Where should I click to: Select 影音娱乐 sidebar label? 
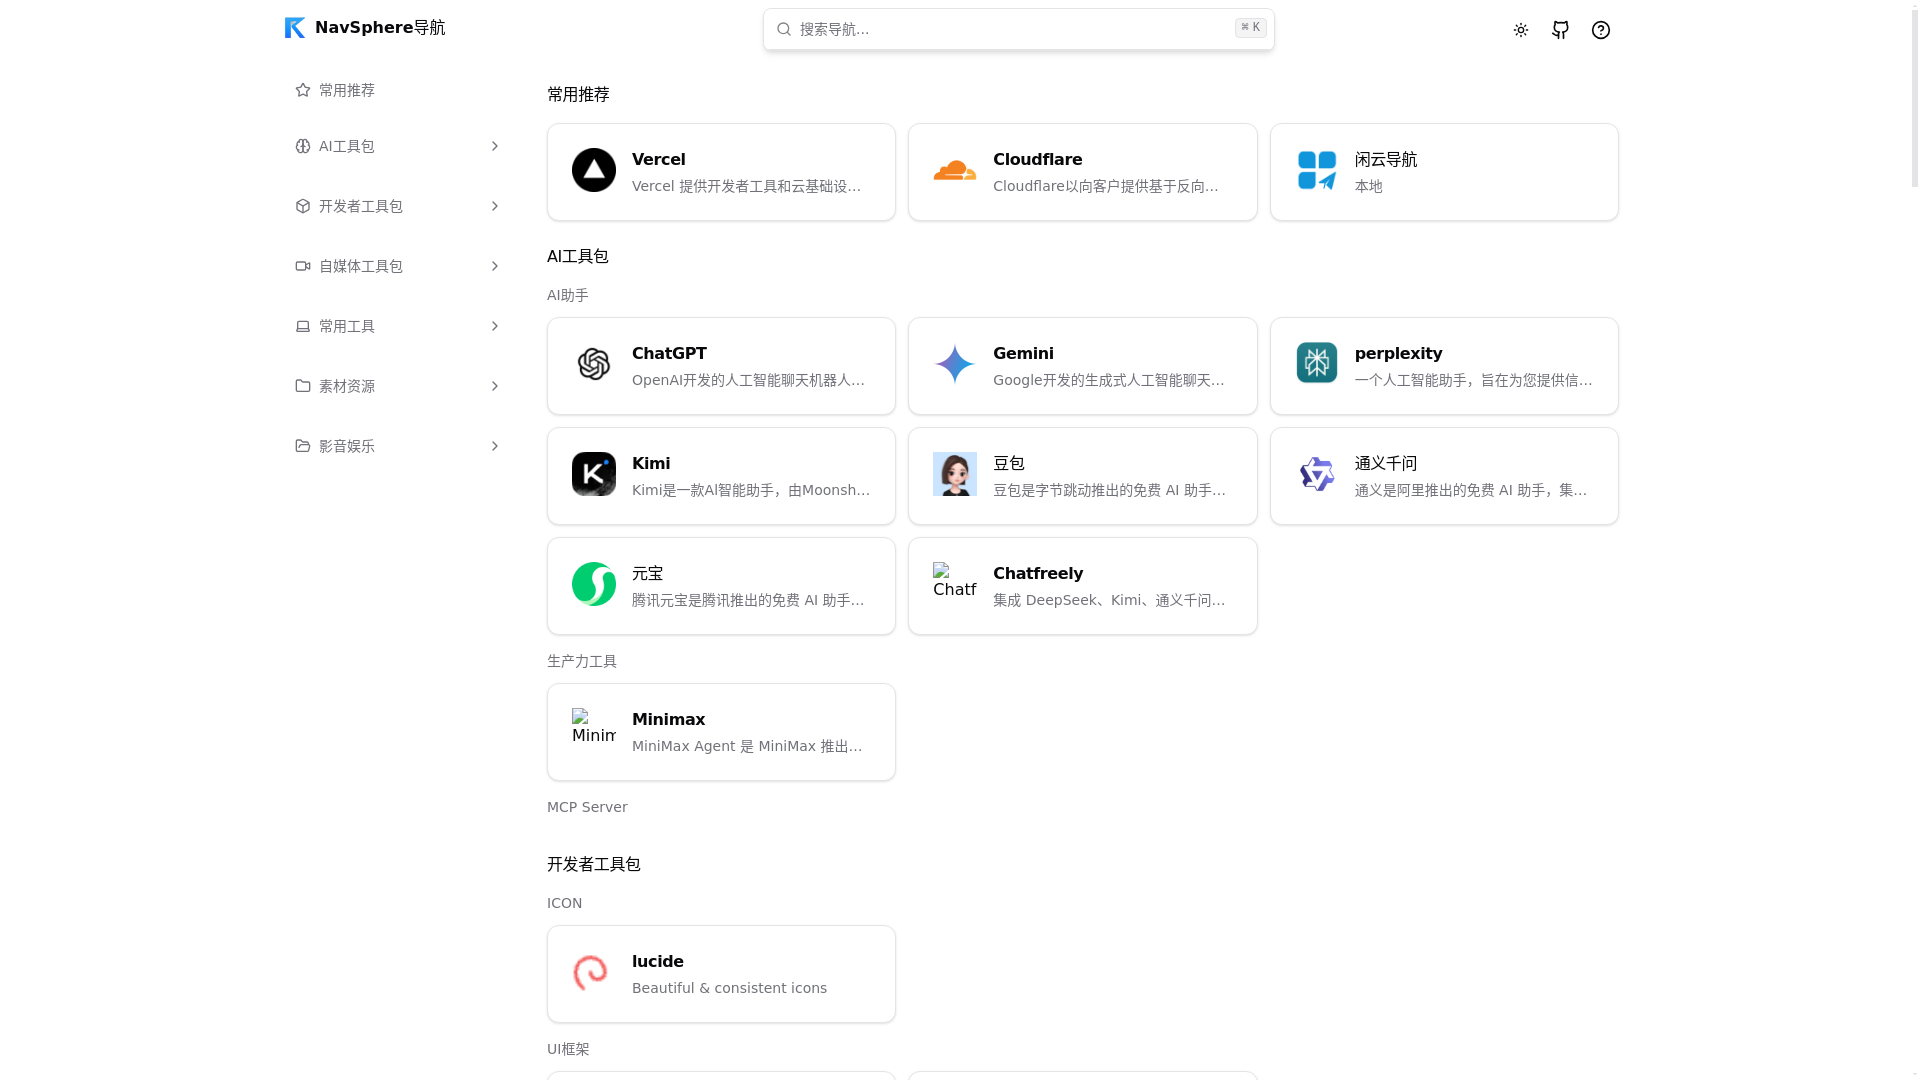[x=347, y=446]
